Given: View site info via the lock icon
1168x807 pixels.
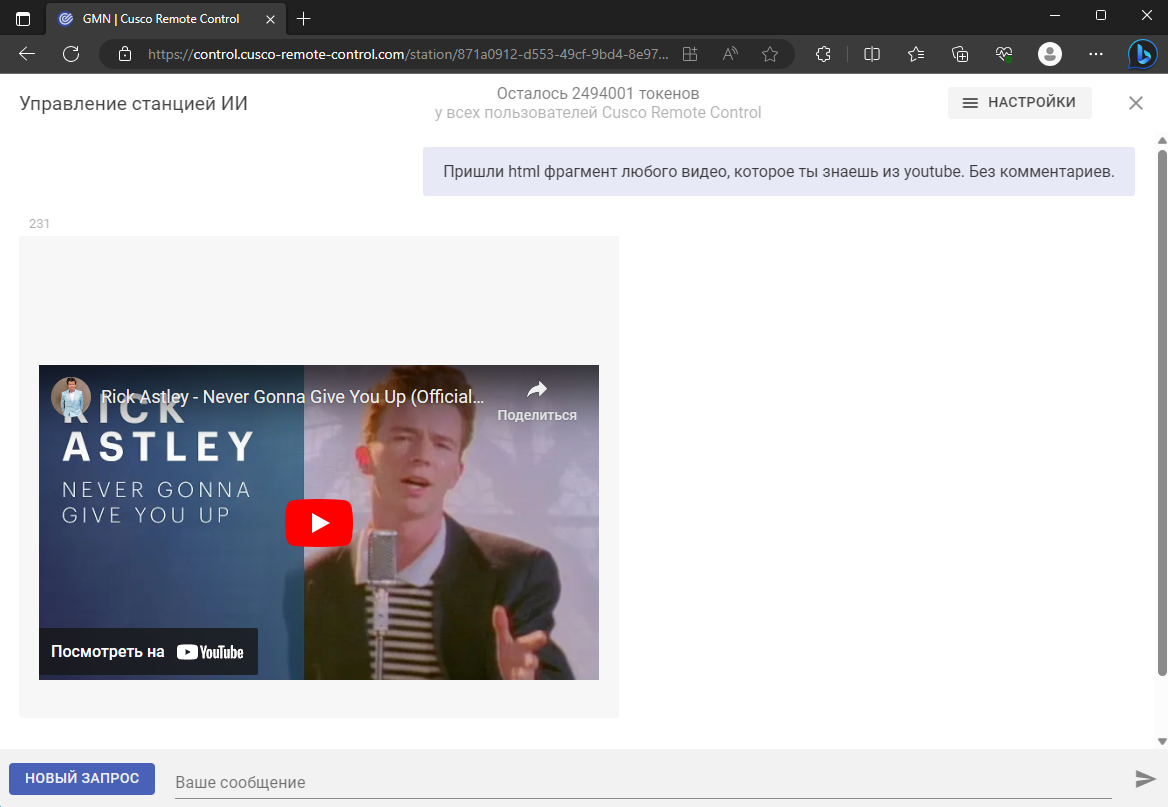Looking at the screenshot, I should 125,54.
